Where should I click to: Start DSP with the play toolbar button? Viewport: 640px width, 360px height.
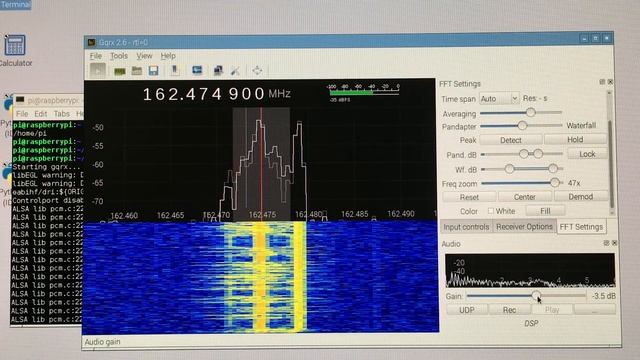pos(98,71)
